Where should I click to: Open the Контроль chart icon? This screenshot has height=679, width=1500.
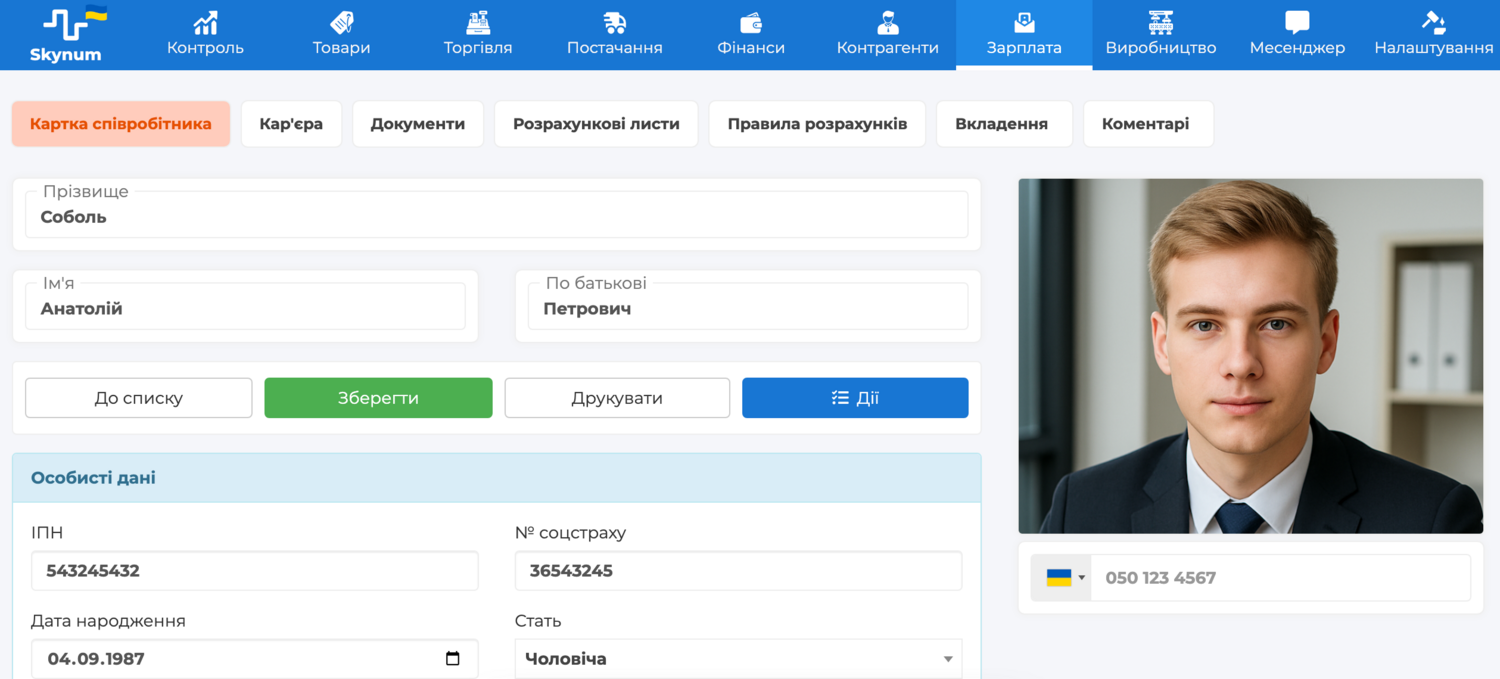click(205, 23)
